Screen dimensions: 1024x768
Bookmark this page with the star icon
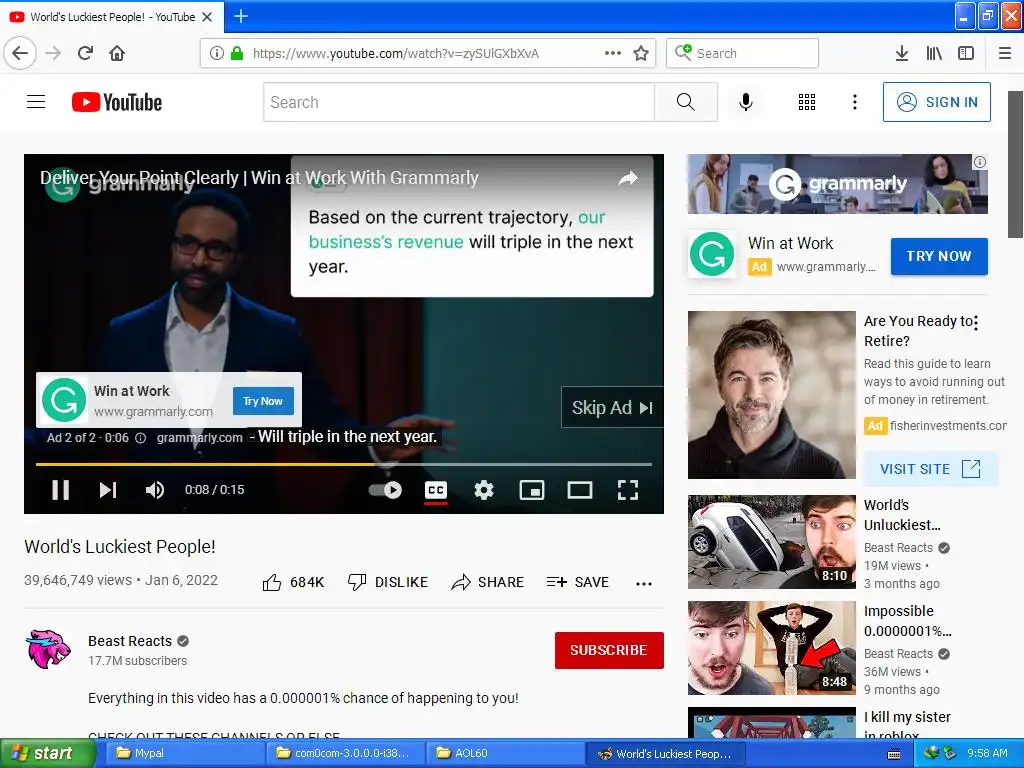(641, 53)
